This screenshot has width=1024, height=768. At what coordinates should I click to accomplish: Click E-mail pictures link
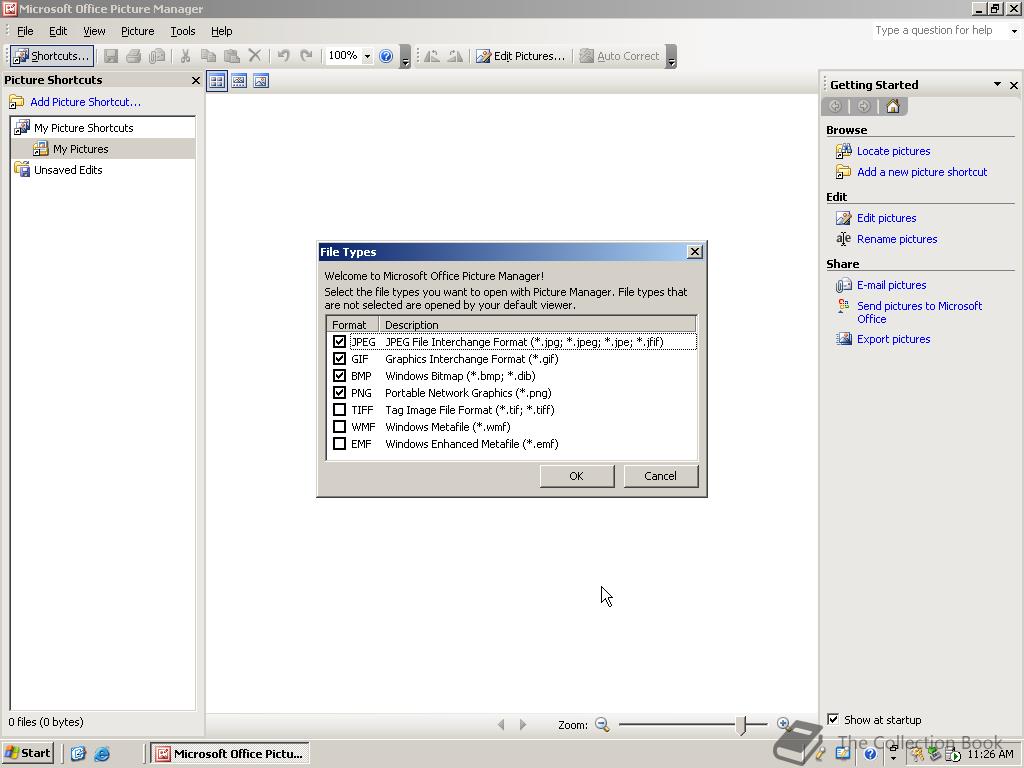click(x=891, y=285)
